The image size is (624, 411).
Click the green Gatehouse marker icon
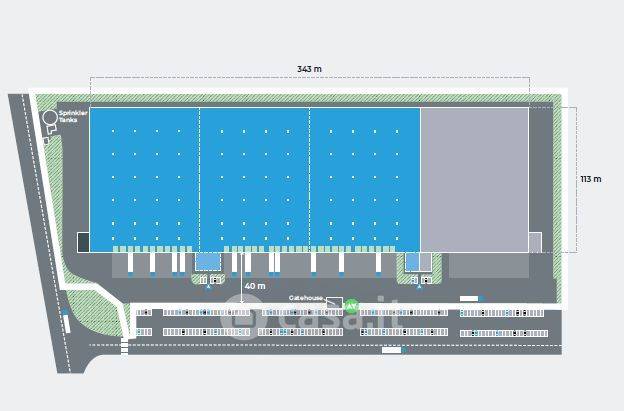click(351, 305)
